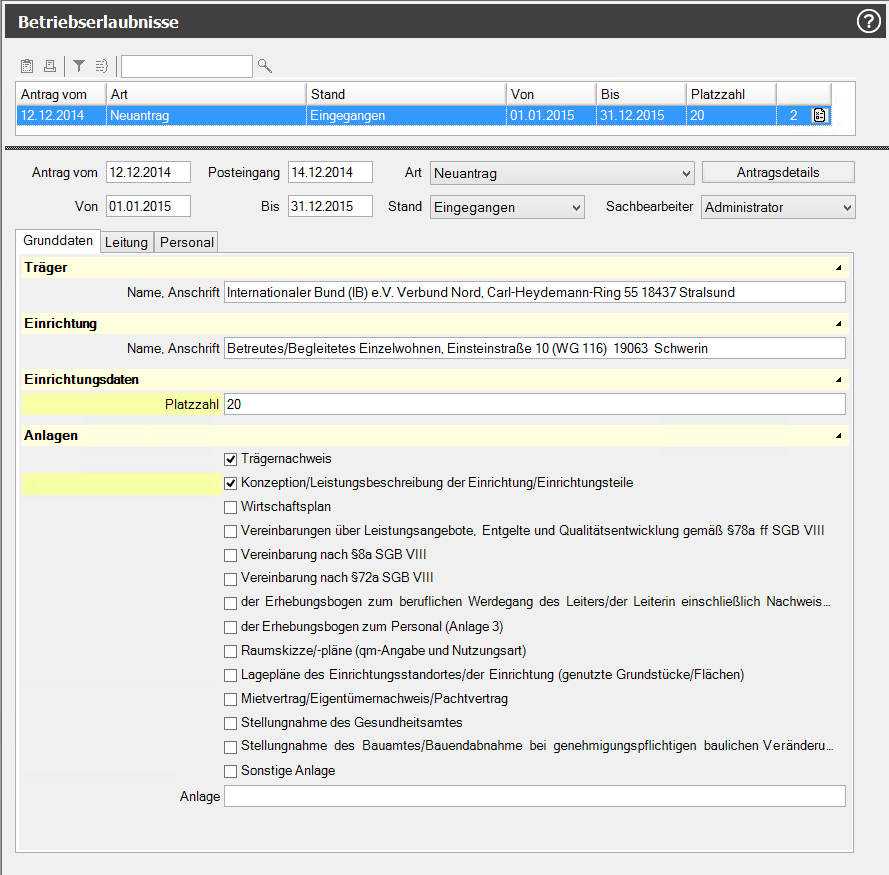
Task: Enable the Wirtschaftsplan checkbox
Action: pos(231,507)
